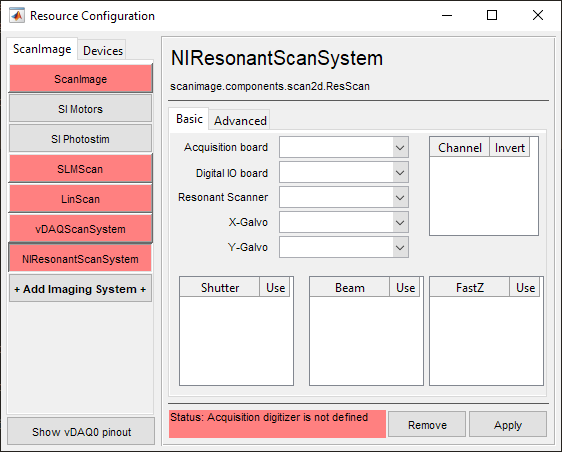Select the SLMScan imaging system
The height and width of the screenshot is (452, 562).
tap(81, 168)
